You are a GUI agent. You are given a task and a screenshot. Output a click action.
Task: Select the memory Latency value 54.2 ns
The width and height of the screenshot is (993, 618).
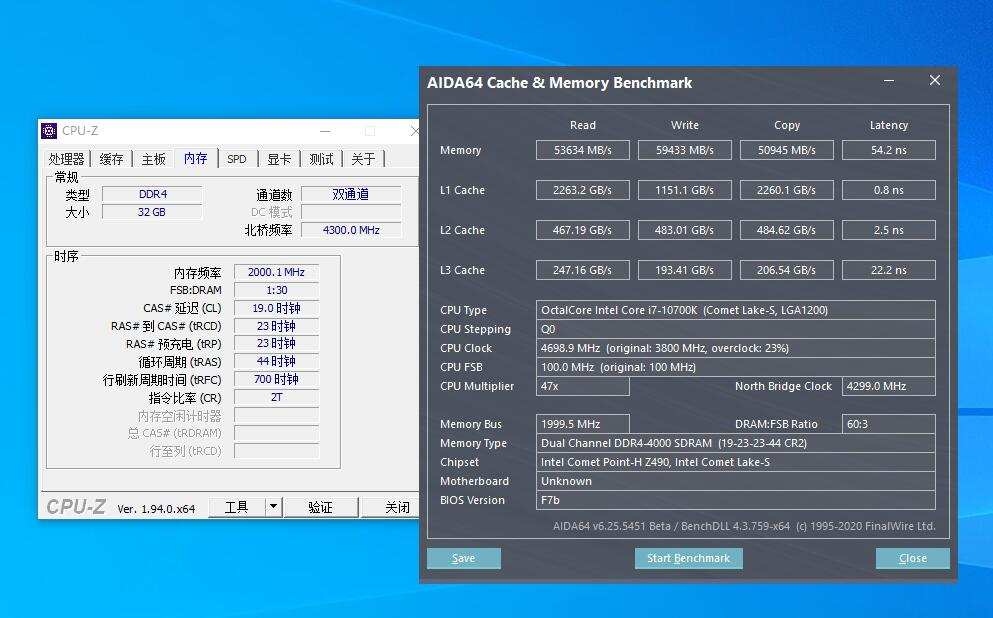tap(888, 149)
